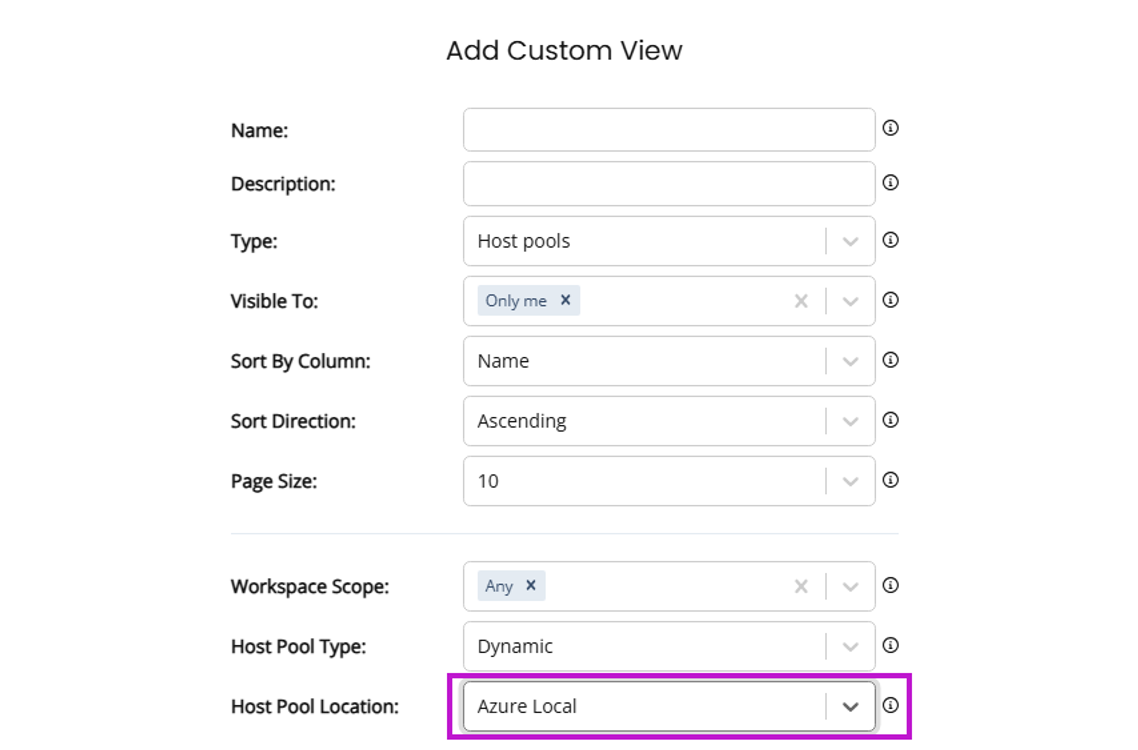Clear all Visible To selections

click(x=801, y=301)
